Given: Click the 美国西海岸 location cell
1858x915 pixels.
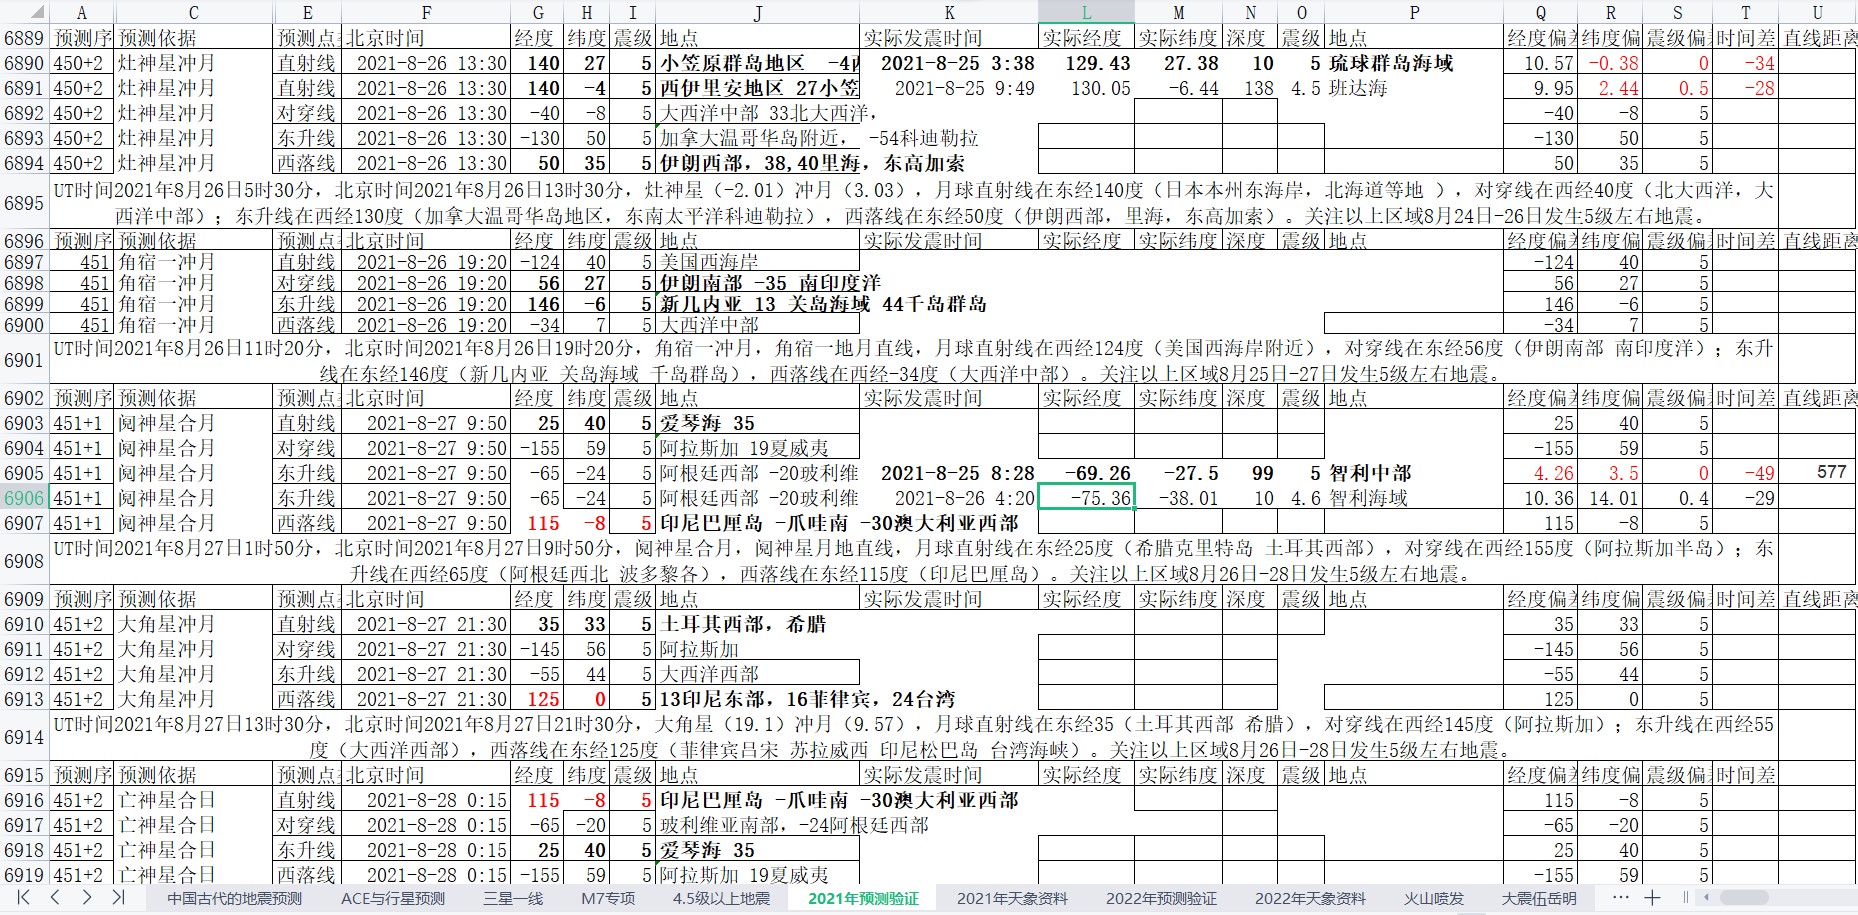Looking at the screenshot, I should (757, 262).
